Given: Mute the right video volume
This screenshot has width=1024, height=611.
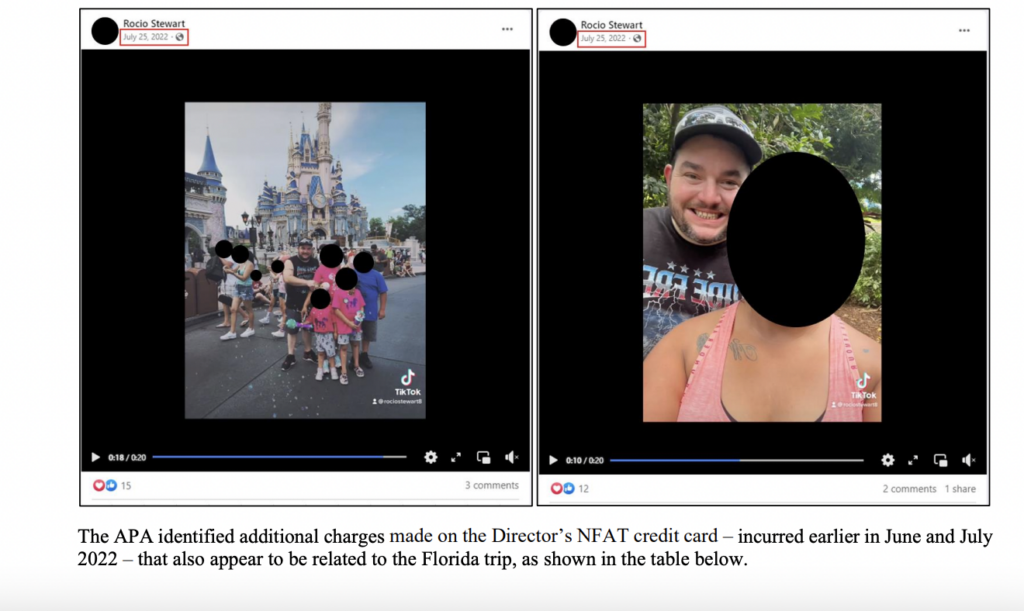Looking at the screenshot, I should tap(968, 460).
